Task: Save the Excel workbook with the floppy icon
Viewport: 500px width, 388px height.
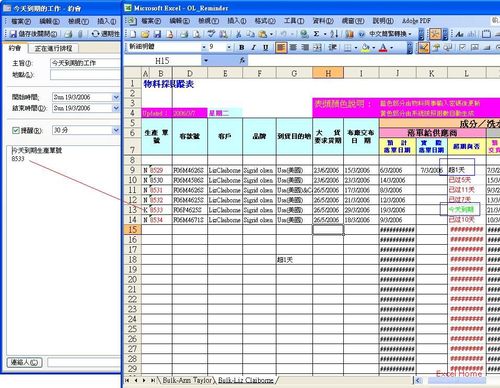Action: 157,34
